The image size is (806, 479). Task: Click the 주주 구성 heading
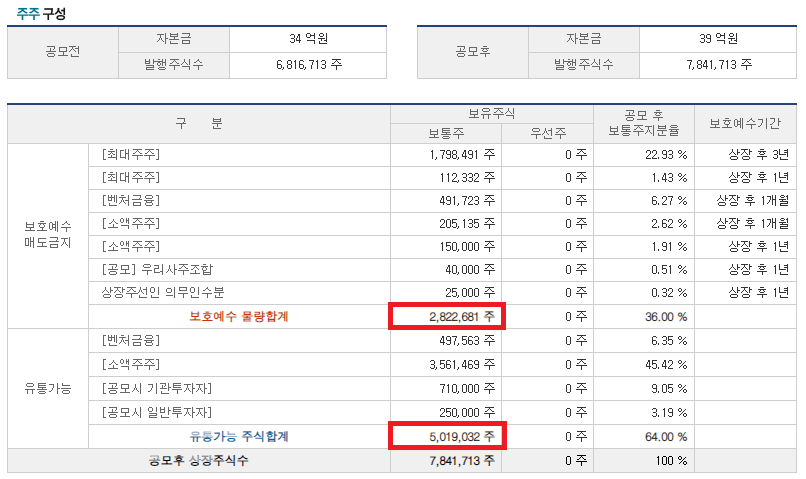pos(41,13)
